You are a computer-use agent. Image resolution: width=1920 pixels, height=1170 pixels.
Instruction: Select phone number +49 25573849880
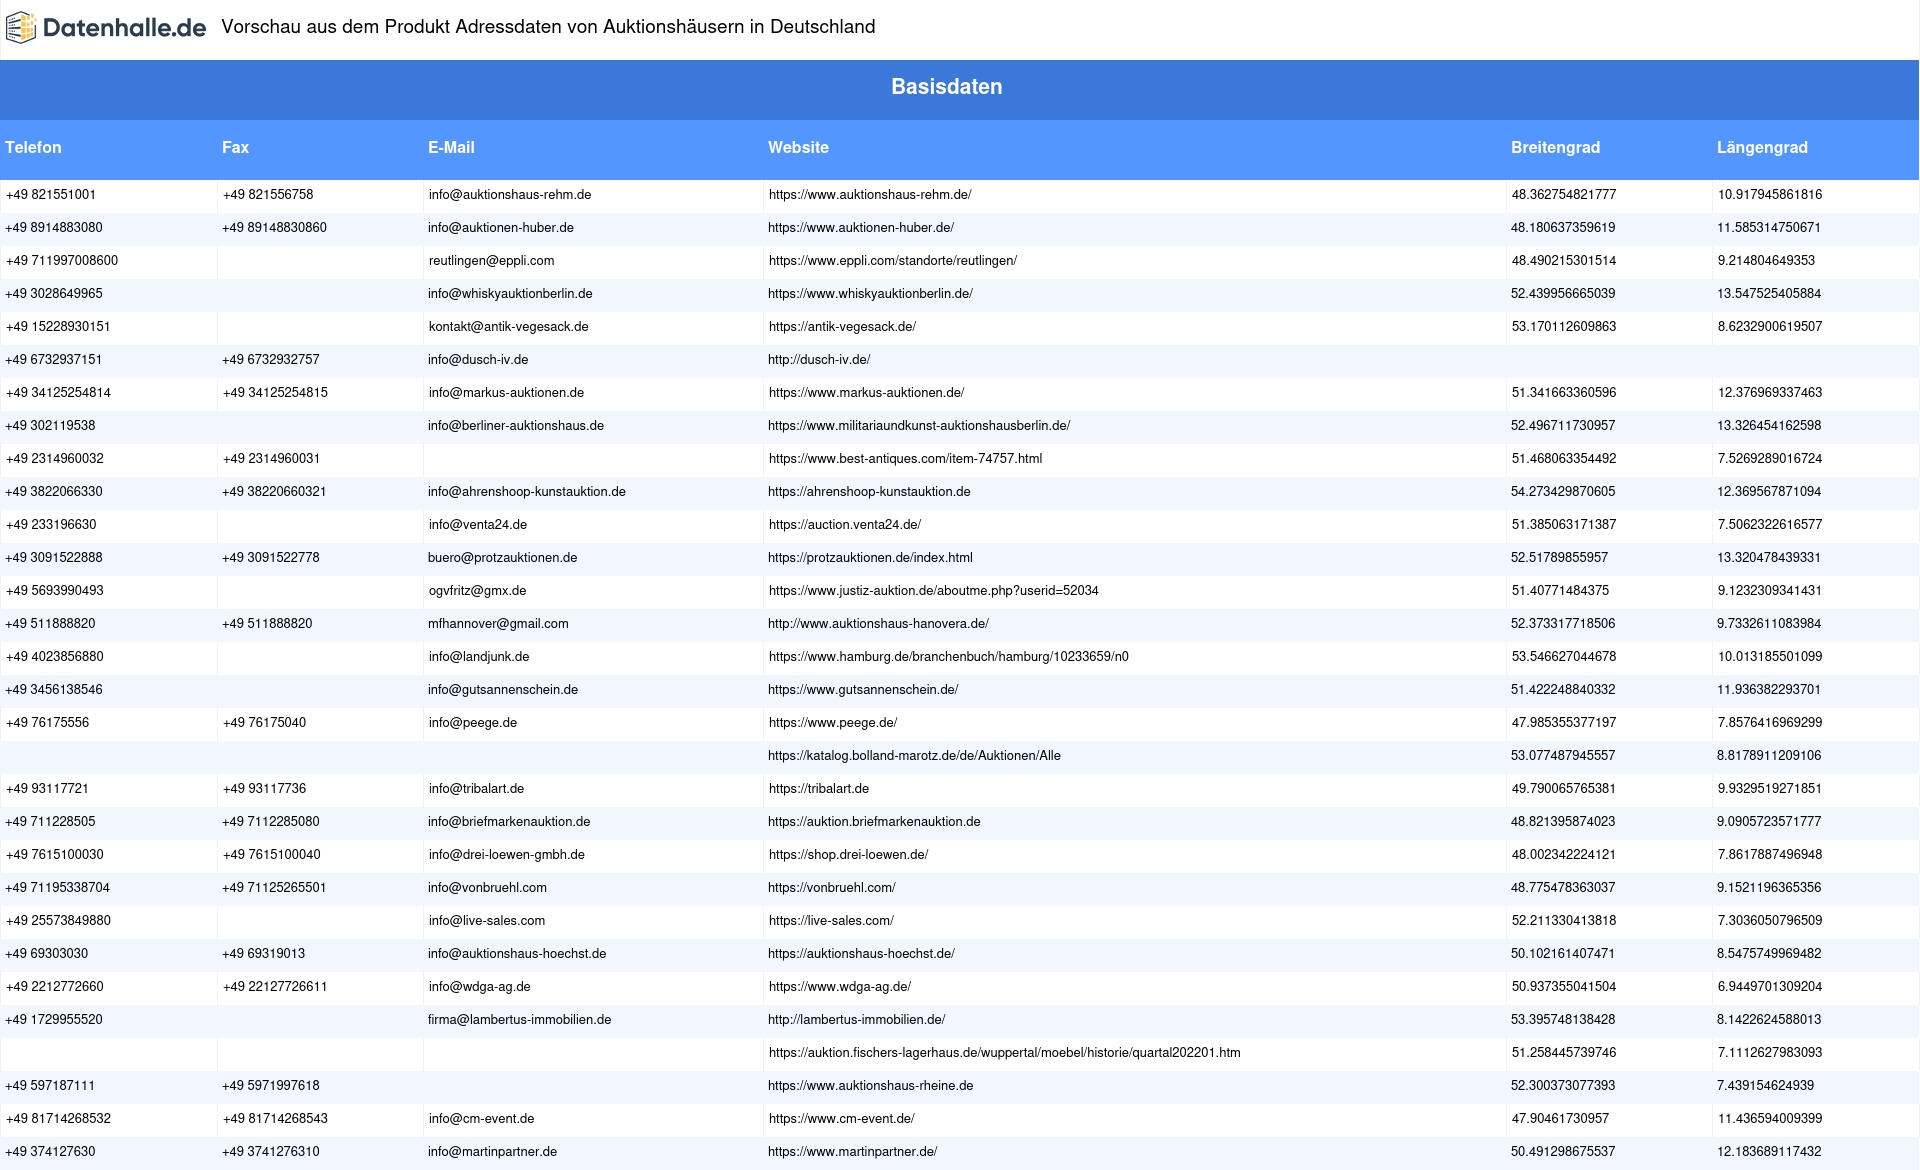[x=58, y=921]
